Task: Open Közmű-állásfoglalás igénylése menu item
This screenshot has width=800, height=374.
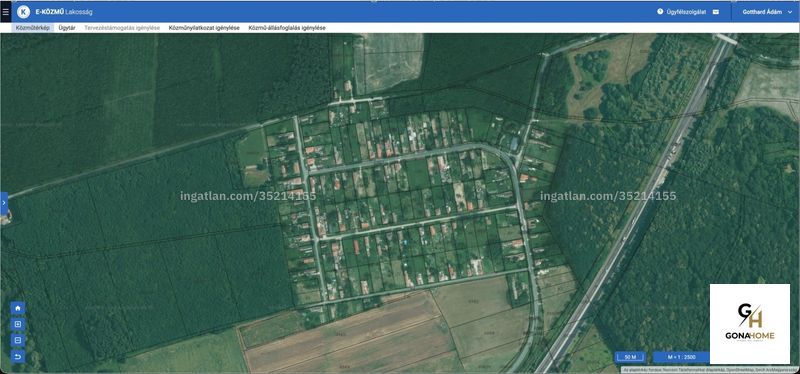Action: [x=287, y=28]
